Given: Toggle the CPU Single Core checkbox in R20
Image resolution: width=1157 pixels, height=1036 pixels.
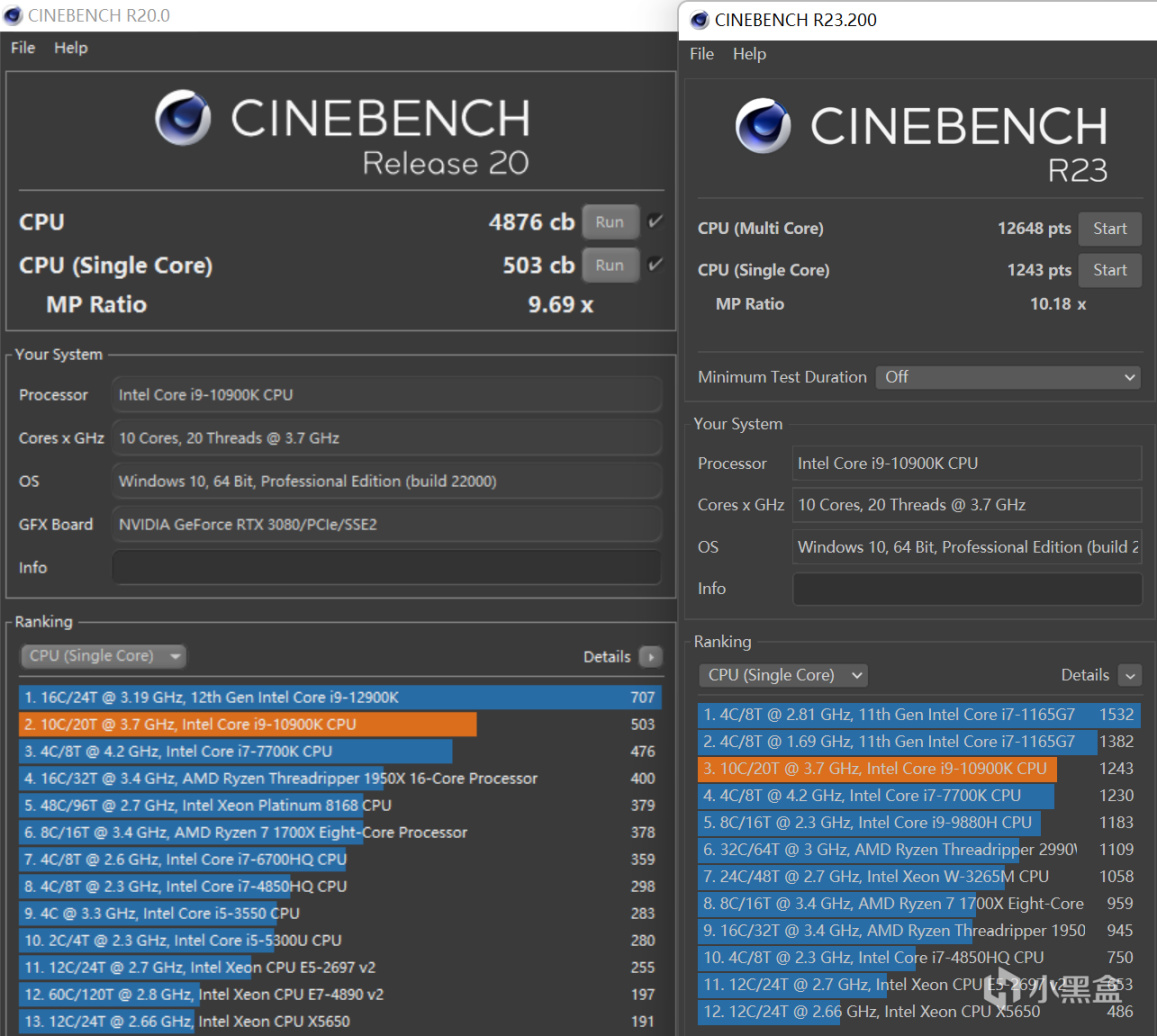Looking at the screenshot, I should pos(655,265).
